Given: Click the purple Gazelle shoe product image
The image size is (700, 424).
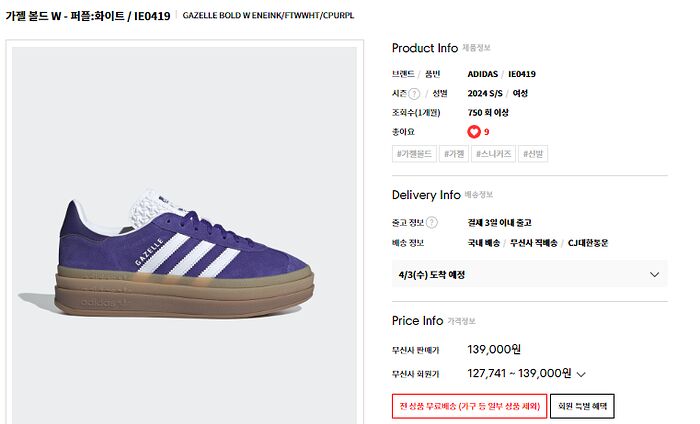Looking at the screenshot, I should click(x=185, y=255).
